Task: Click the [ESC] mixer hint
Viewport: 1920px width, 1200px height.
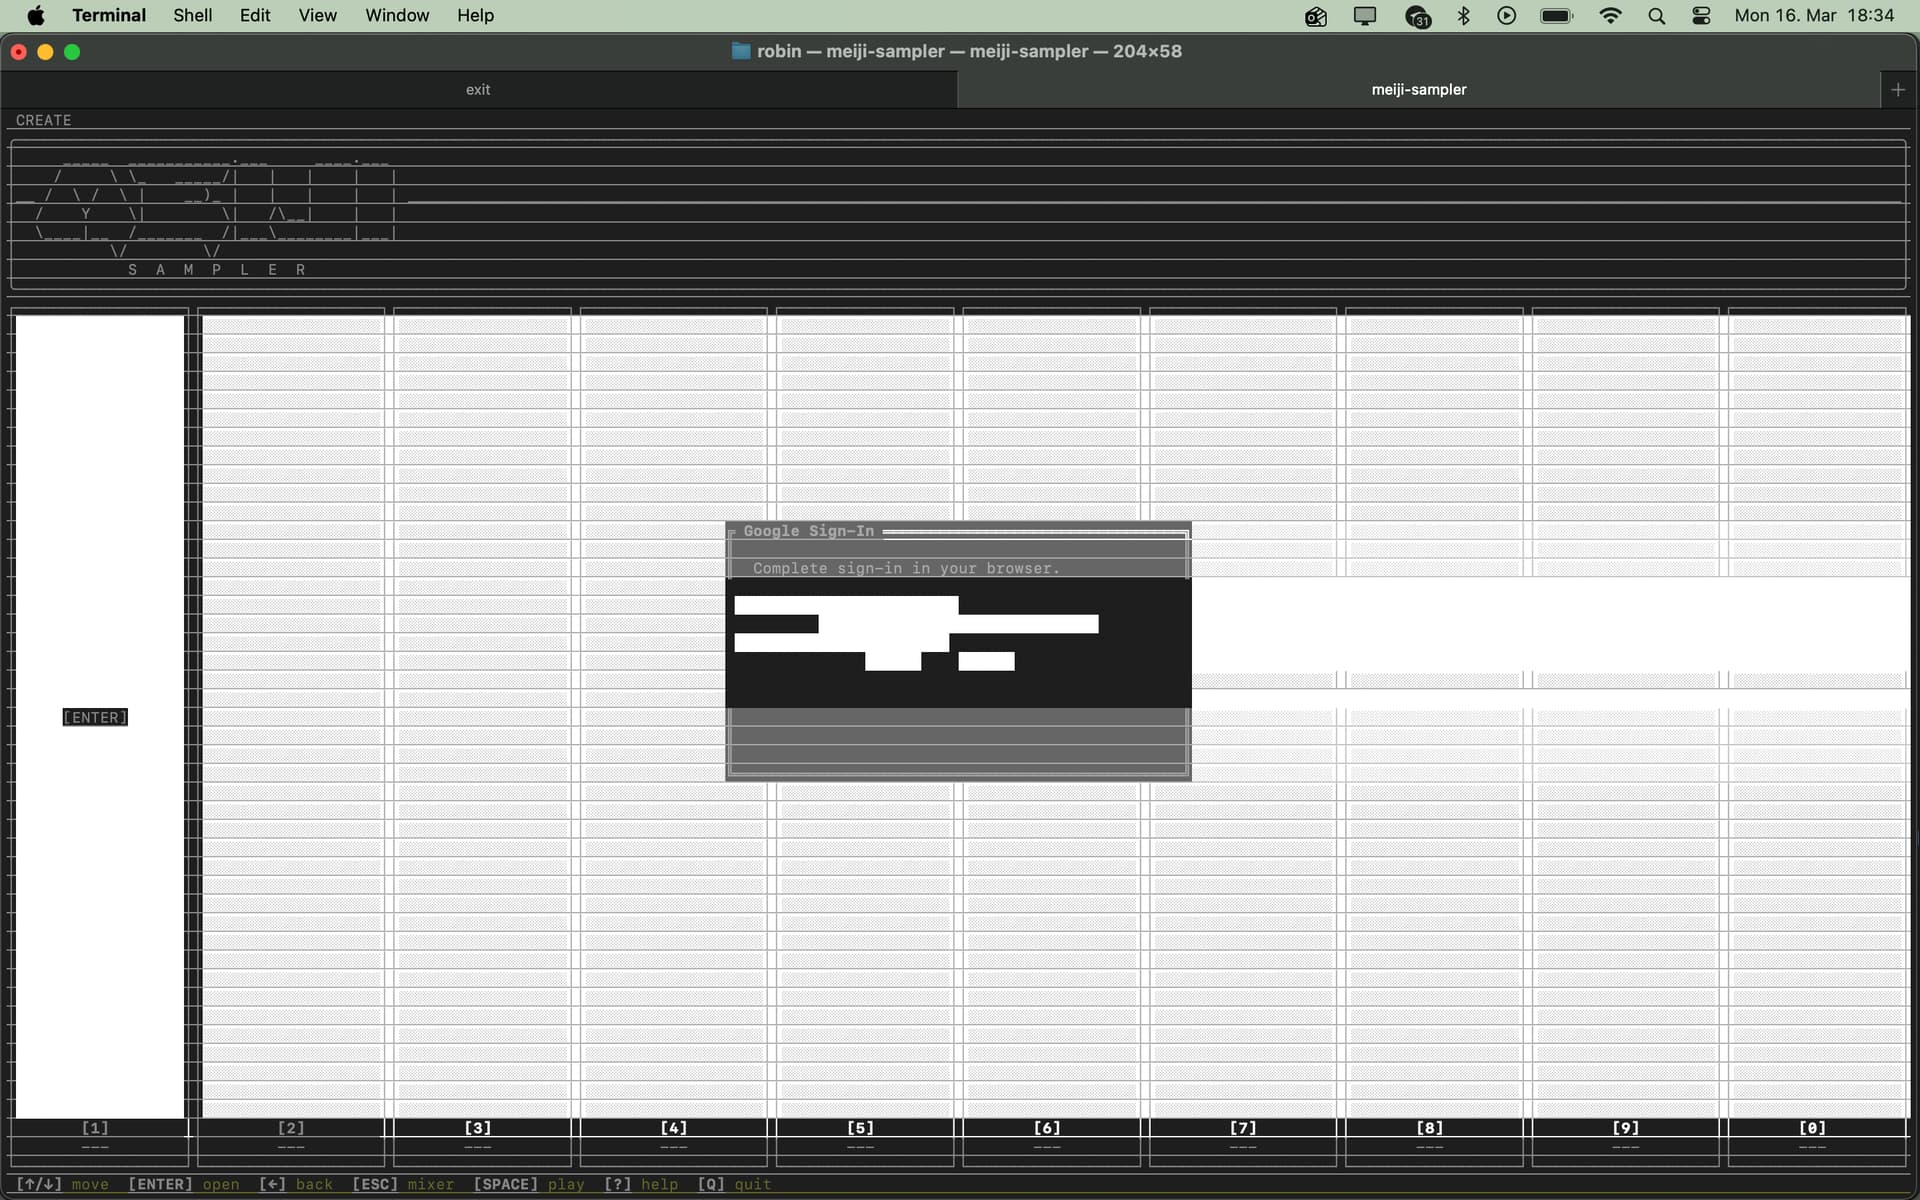Action: (x=402, y=1184)
